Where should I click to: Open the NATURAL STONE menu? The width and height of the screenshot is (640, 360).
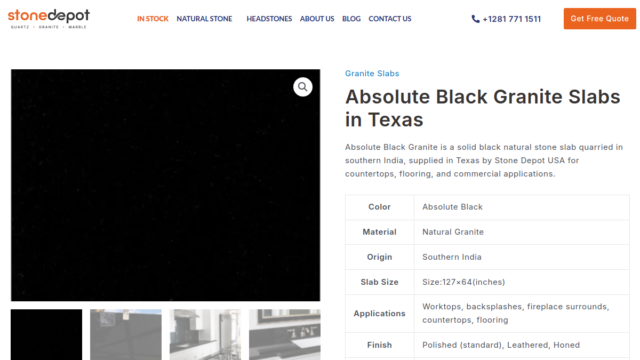(204, 19)
